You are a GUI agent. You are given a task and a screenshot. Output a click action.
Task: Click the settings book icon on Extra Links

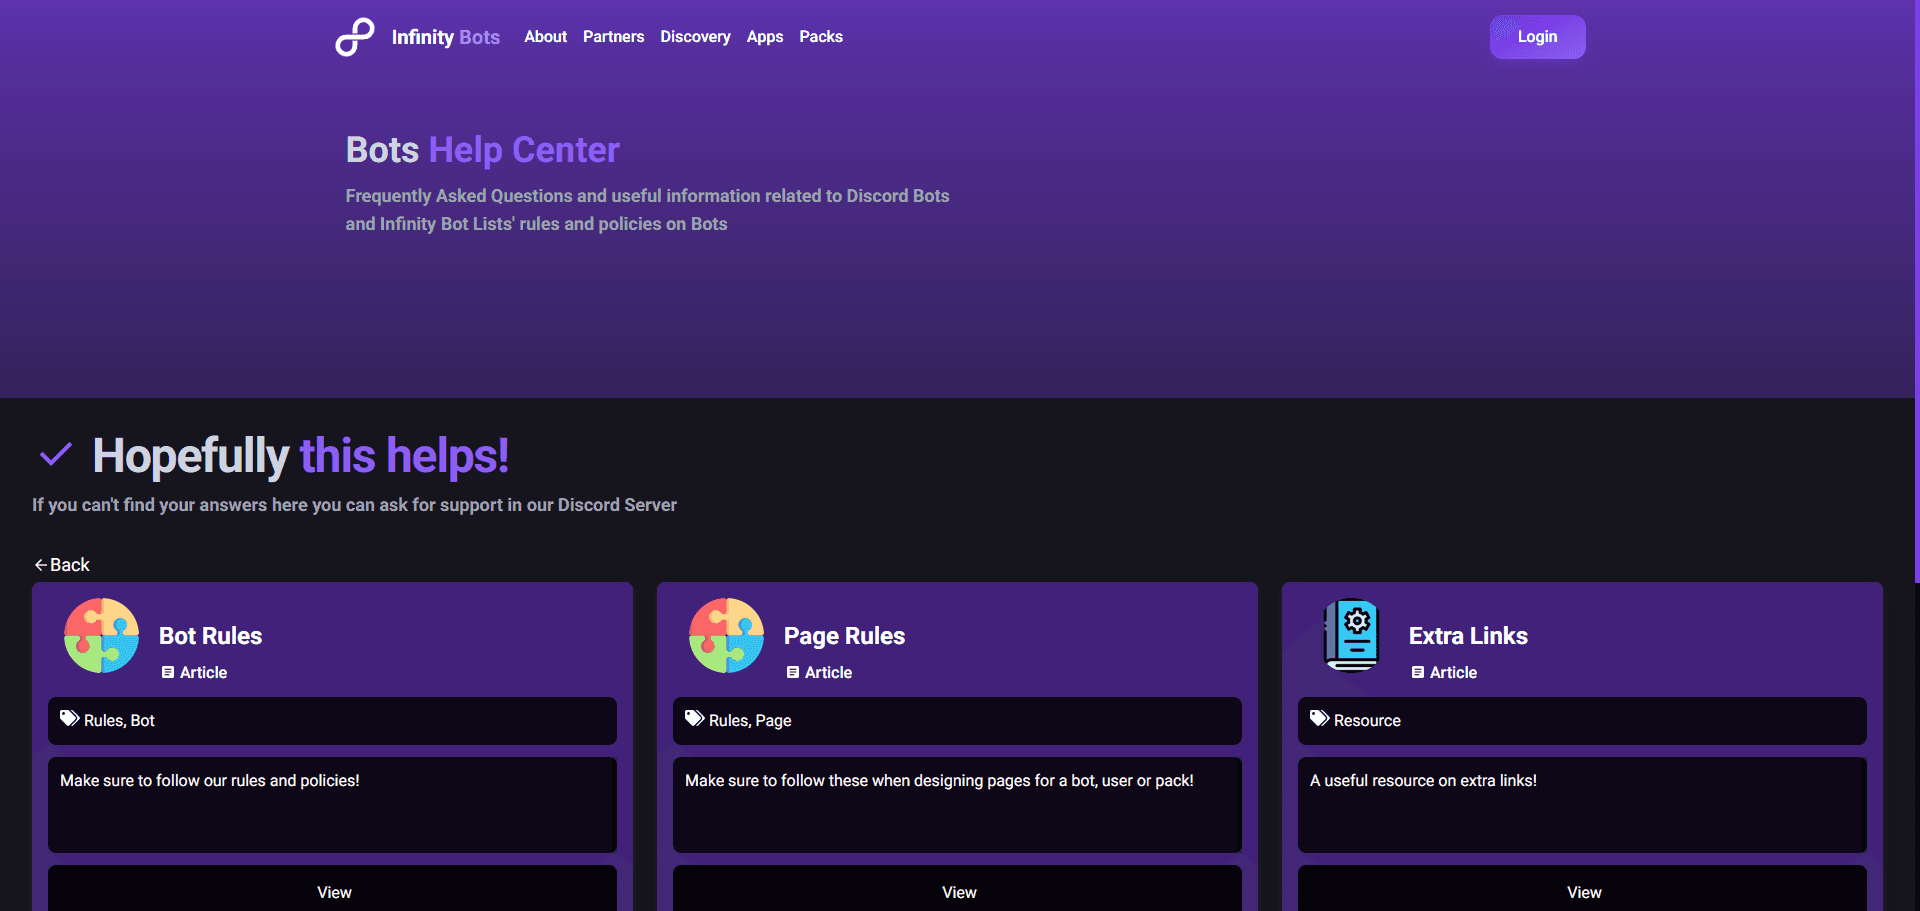1352,635
